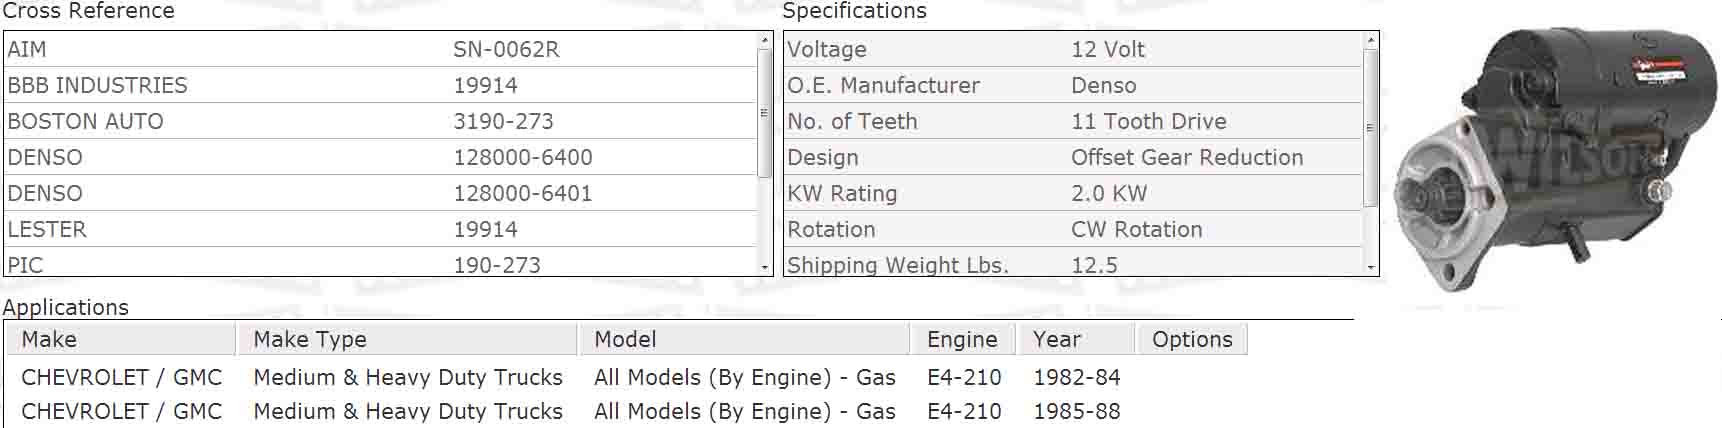Sort applications by Make Type column
The width and height of the screenshot is (1722, 428).
coord(407,339)
